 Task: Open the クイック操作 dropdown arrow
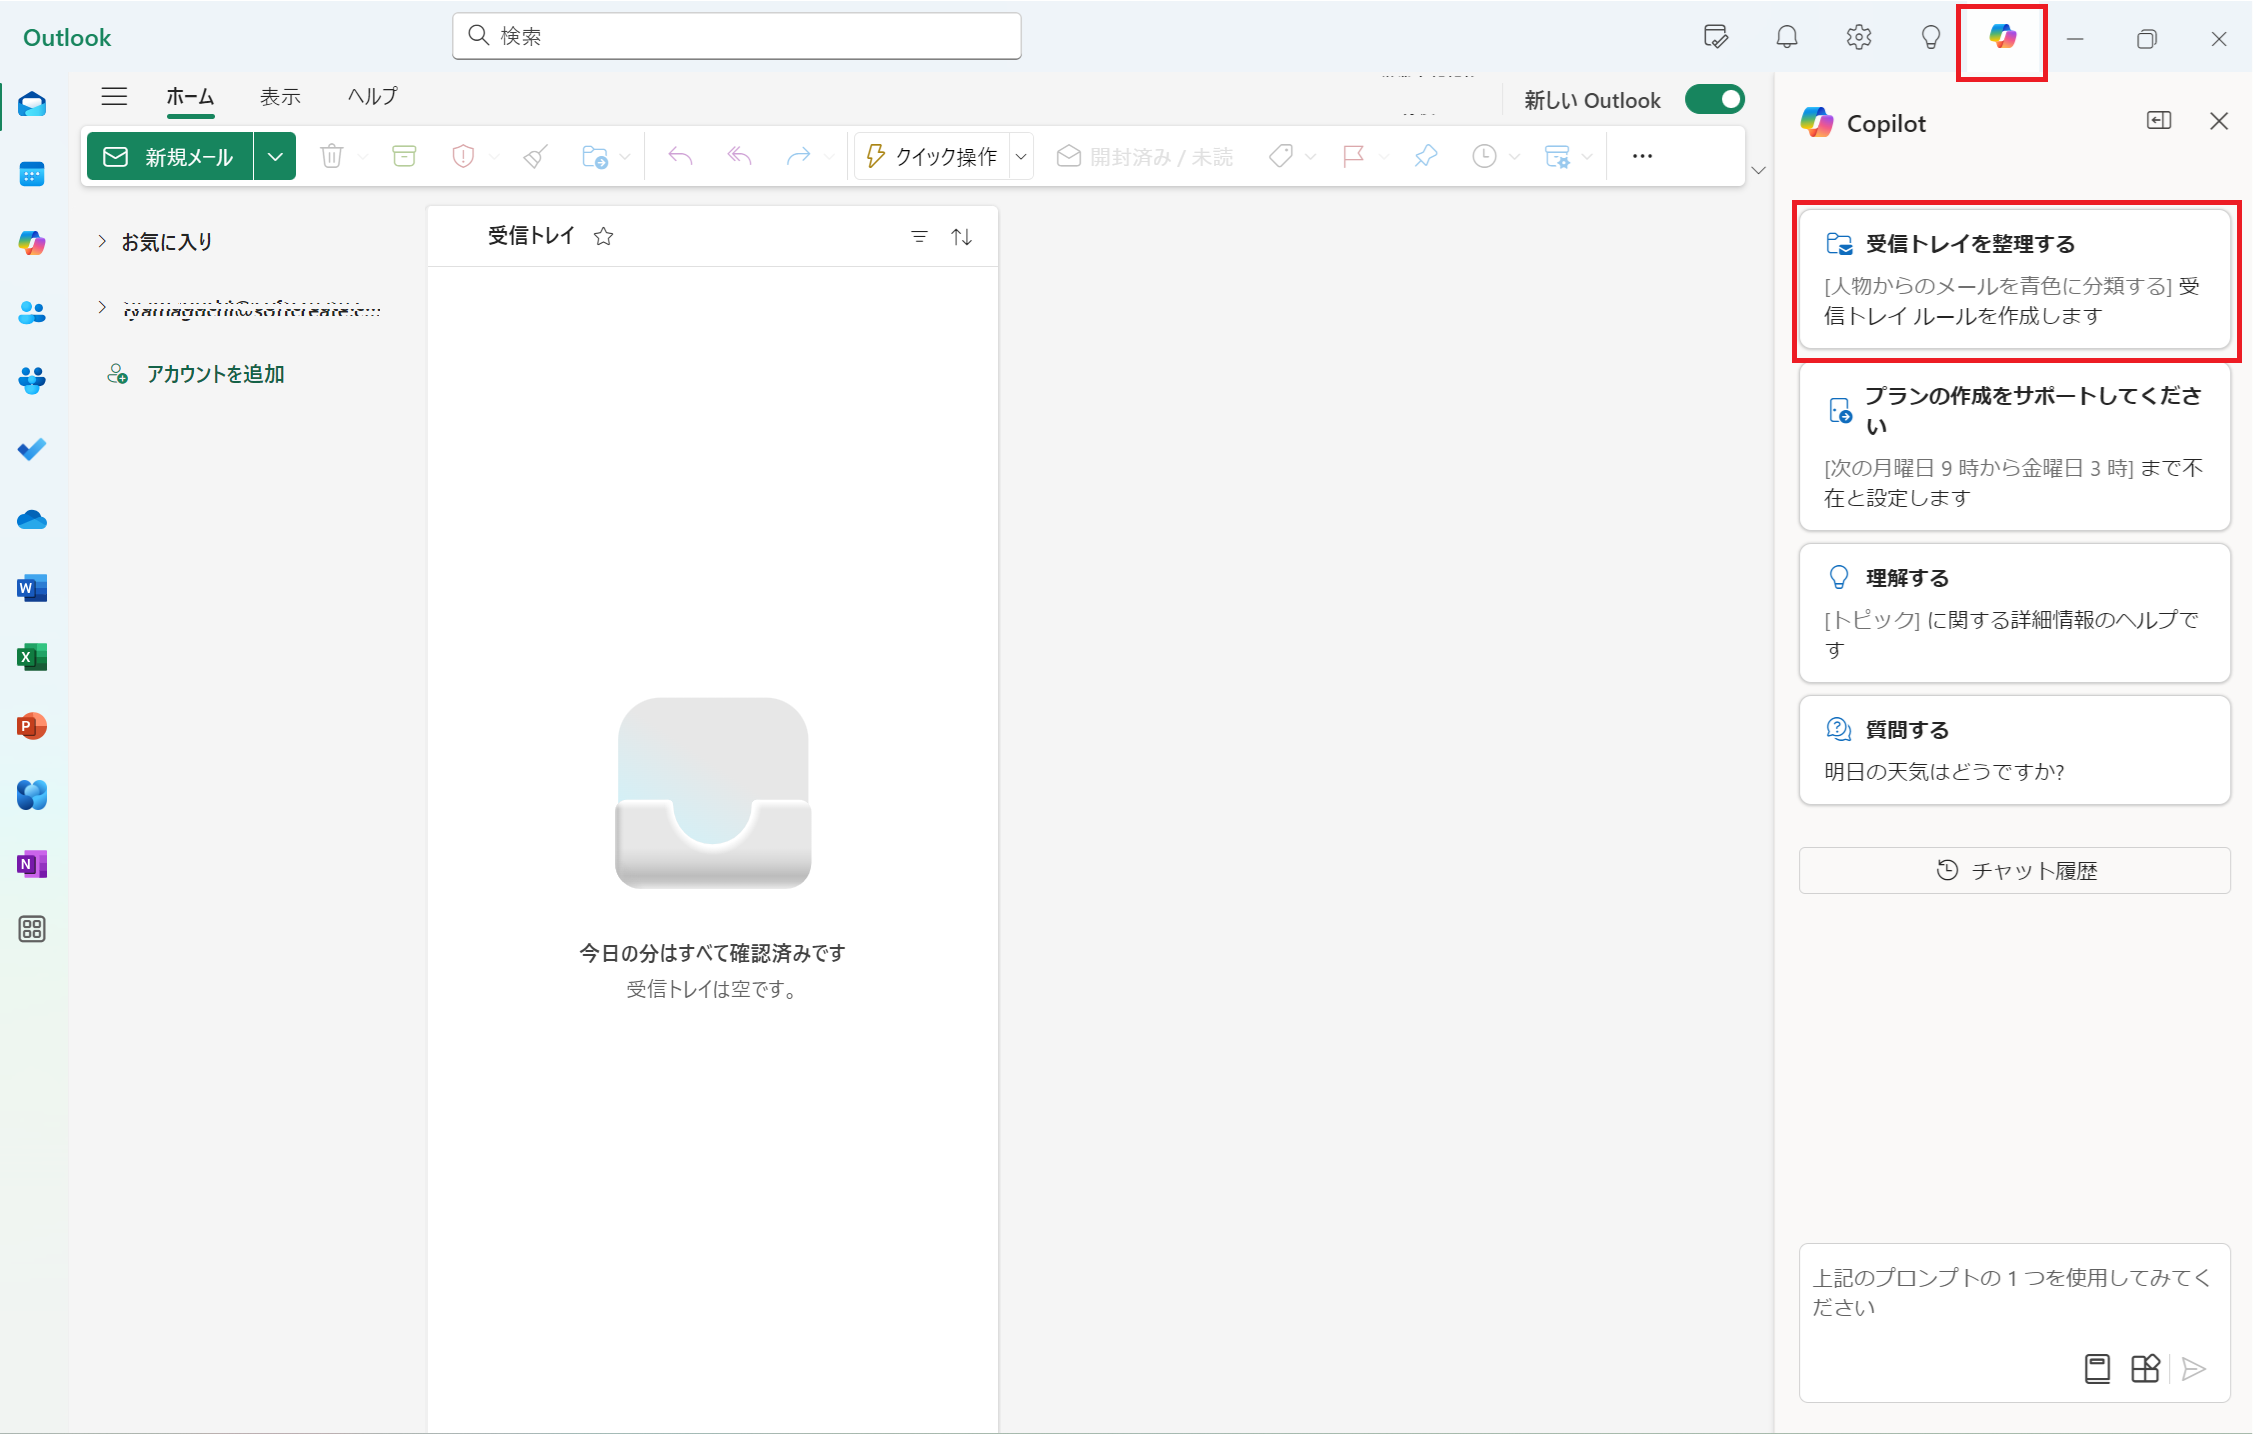point(1021,156)
